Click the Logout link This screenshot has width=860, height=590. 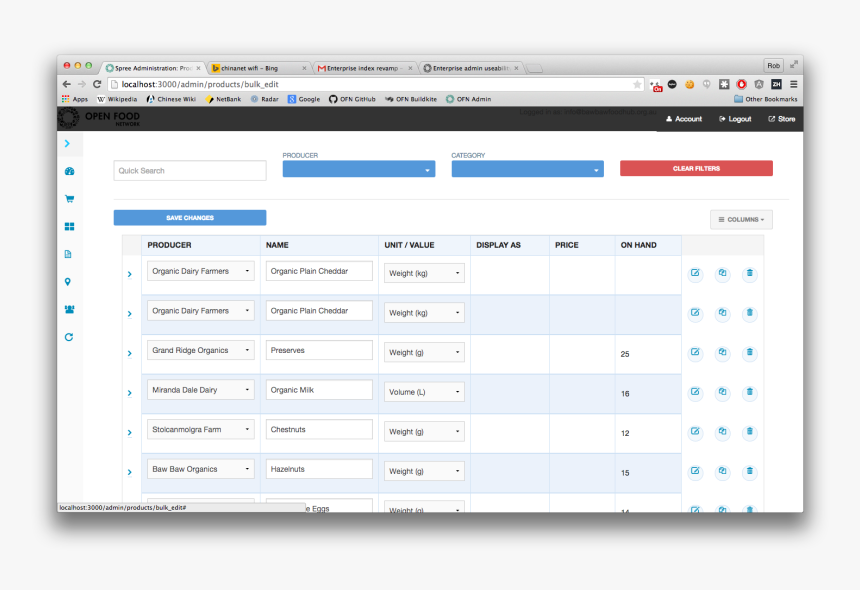click(x=735, y=119)
